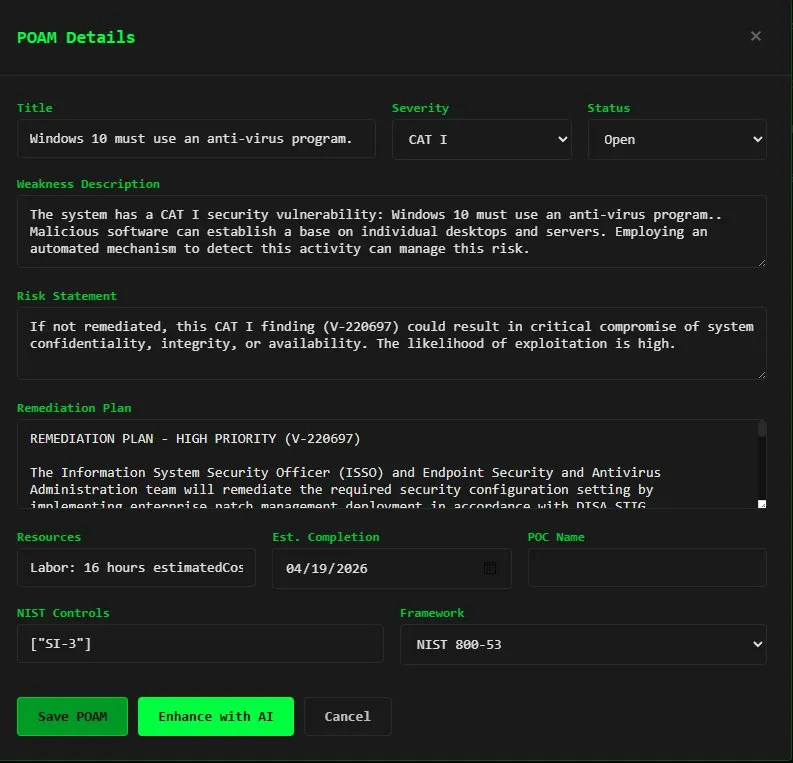Click the Remediation Plan label
Image resolution: width=793 pixels, height=763 pixels.
74,408
